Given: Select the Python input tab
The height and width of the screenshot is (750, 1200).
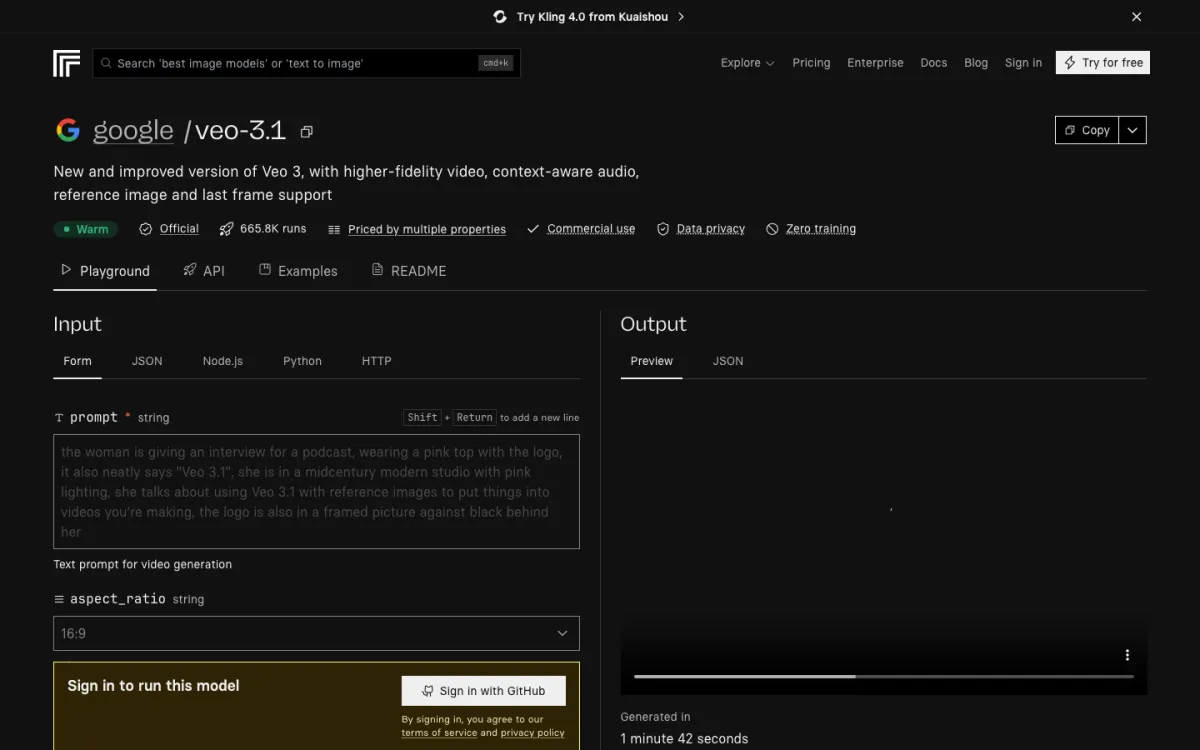Looking at the screenshot, I should coord(302,361).
